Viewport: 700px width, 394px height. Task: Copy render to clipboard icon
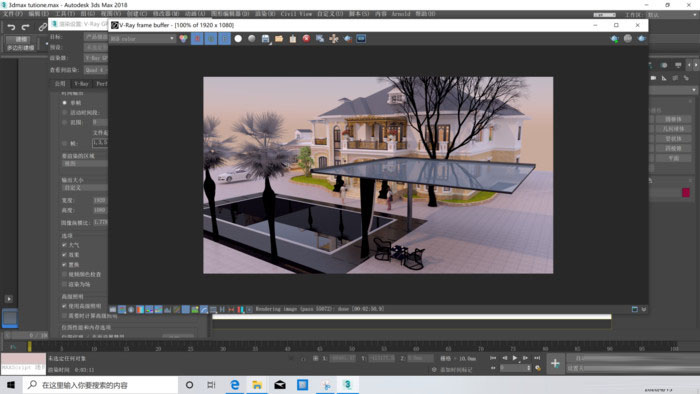(x=293, y=39)
